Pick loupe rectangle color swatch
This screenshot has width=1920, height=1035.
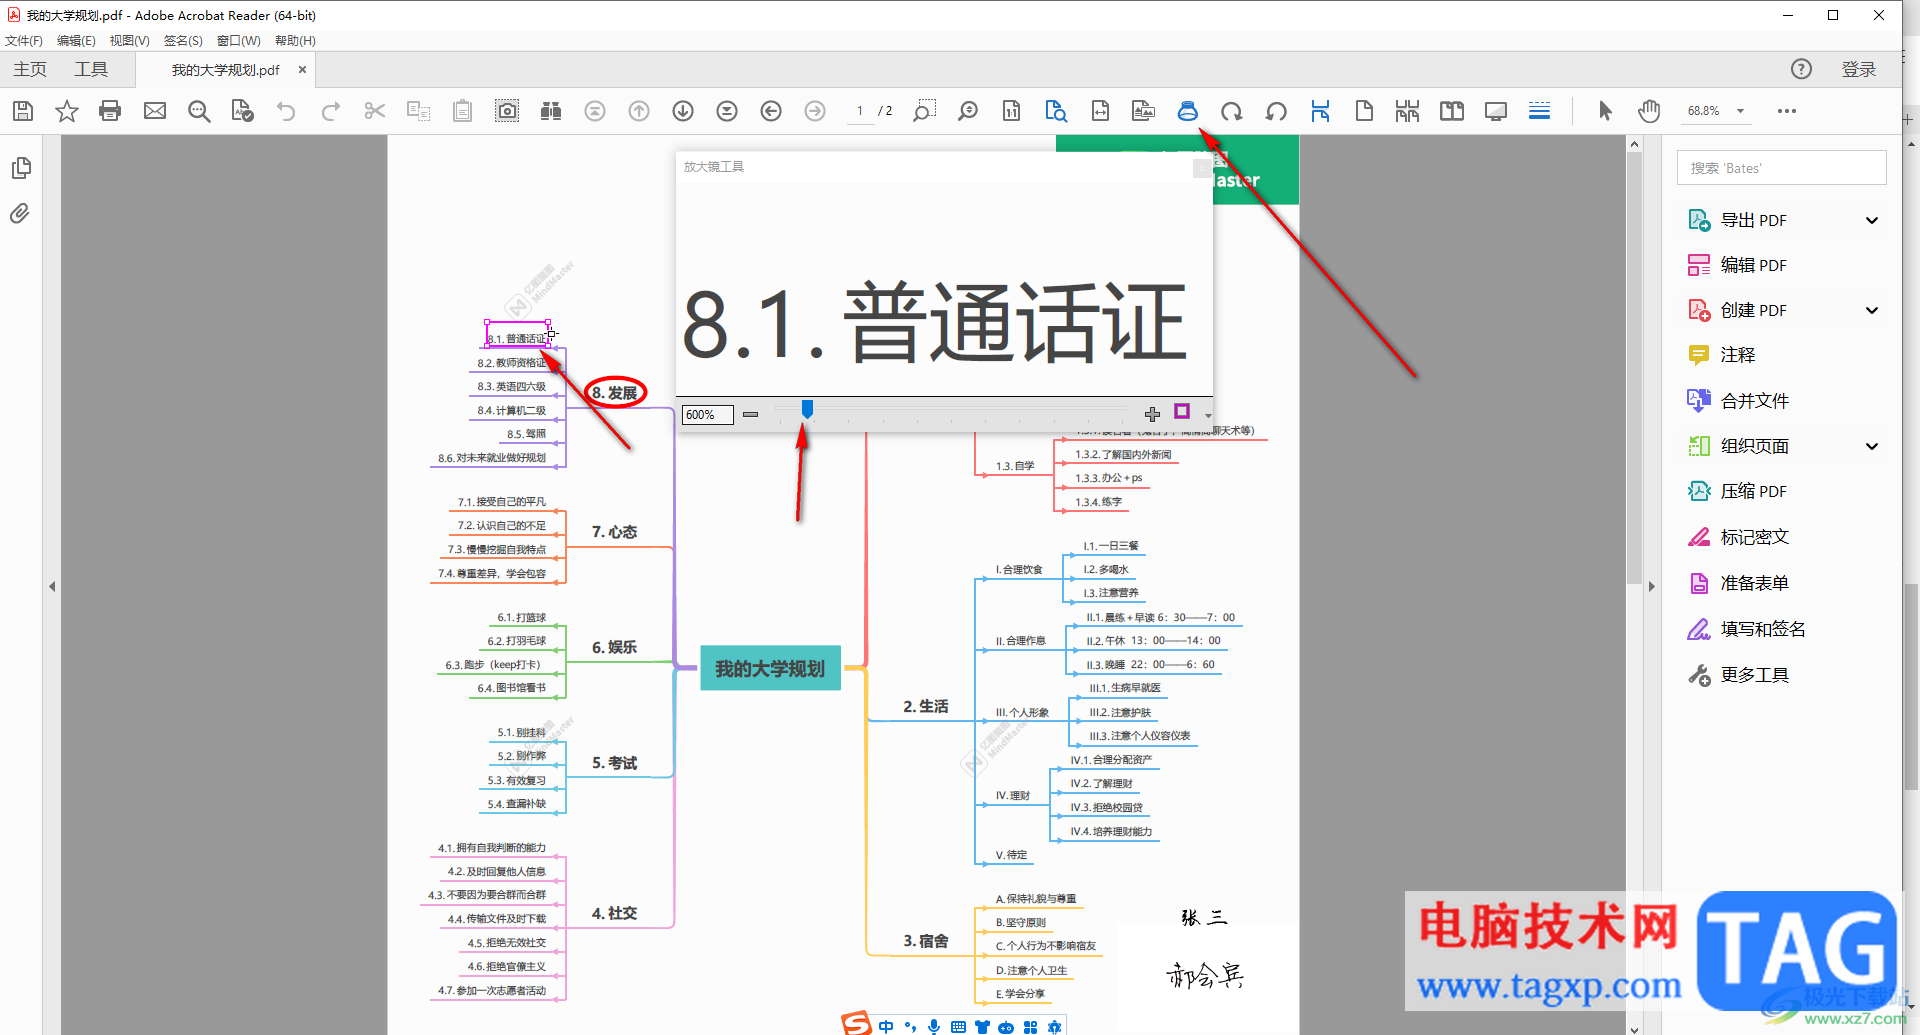(1182, 412)
